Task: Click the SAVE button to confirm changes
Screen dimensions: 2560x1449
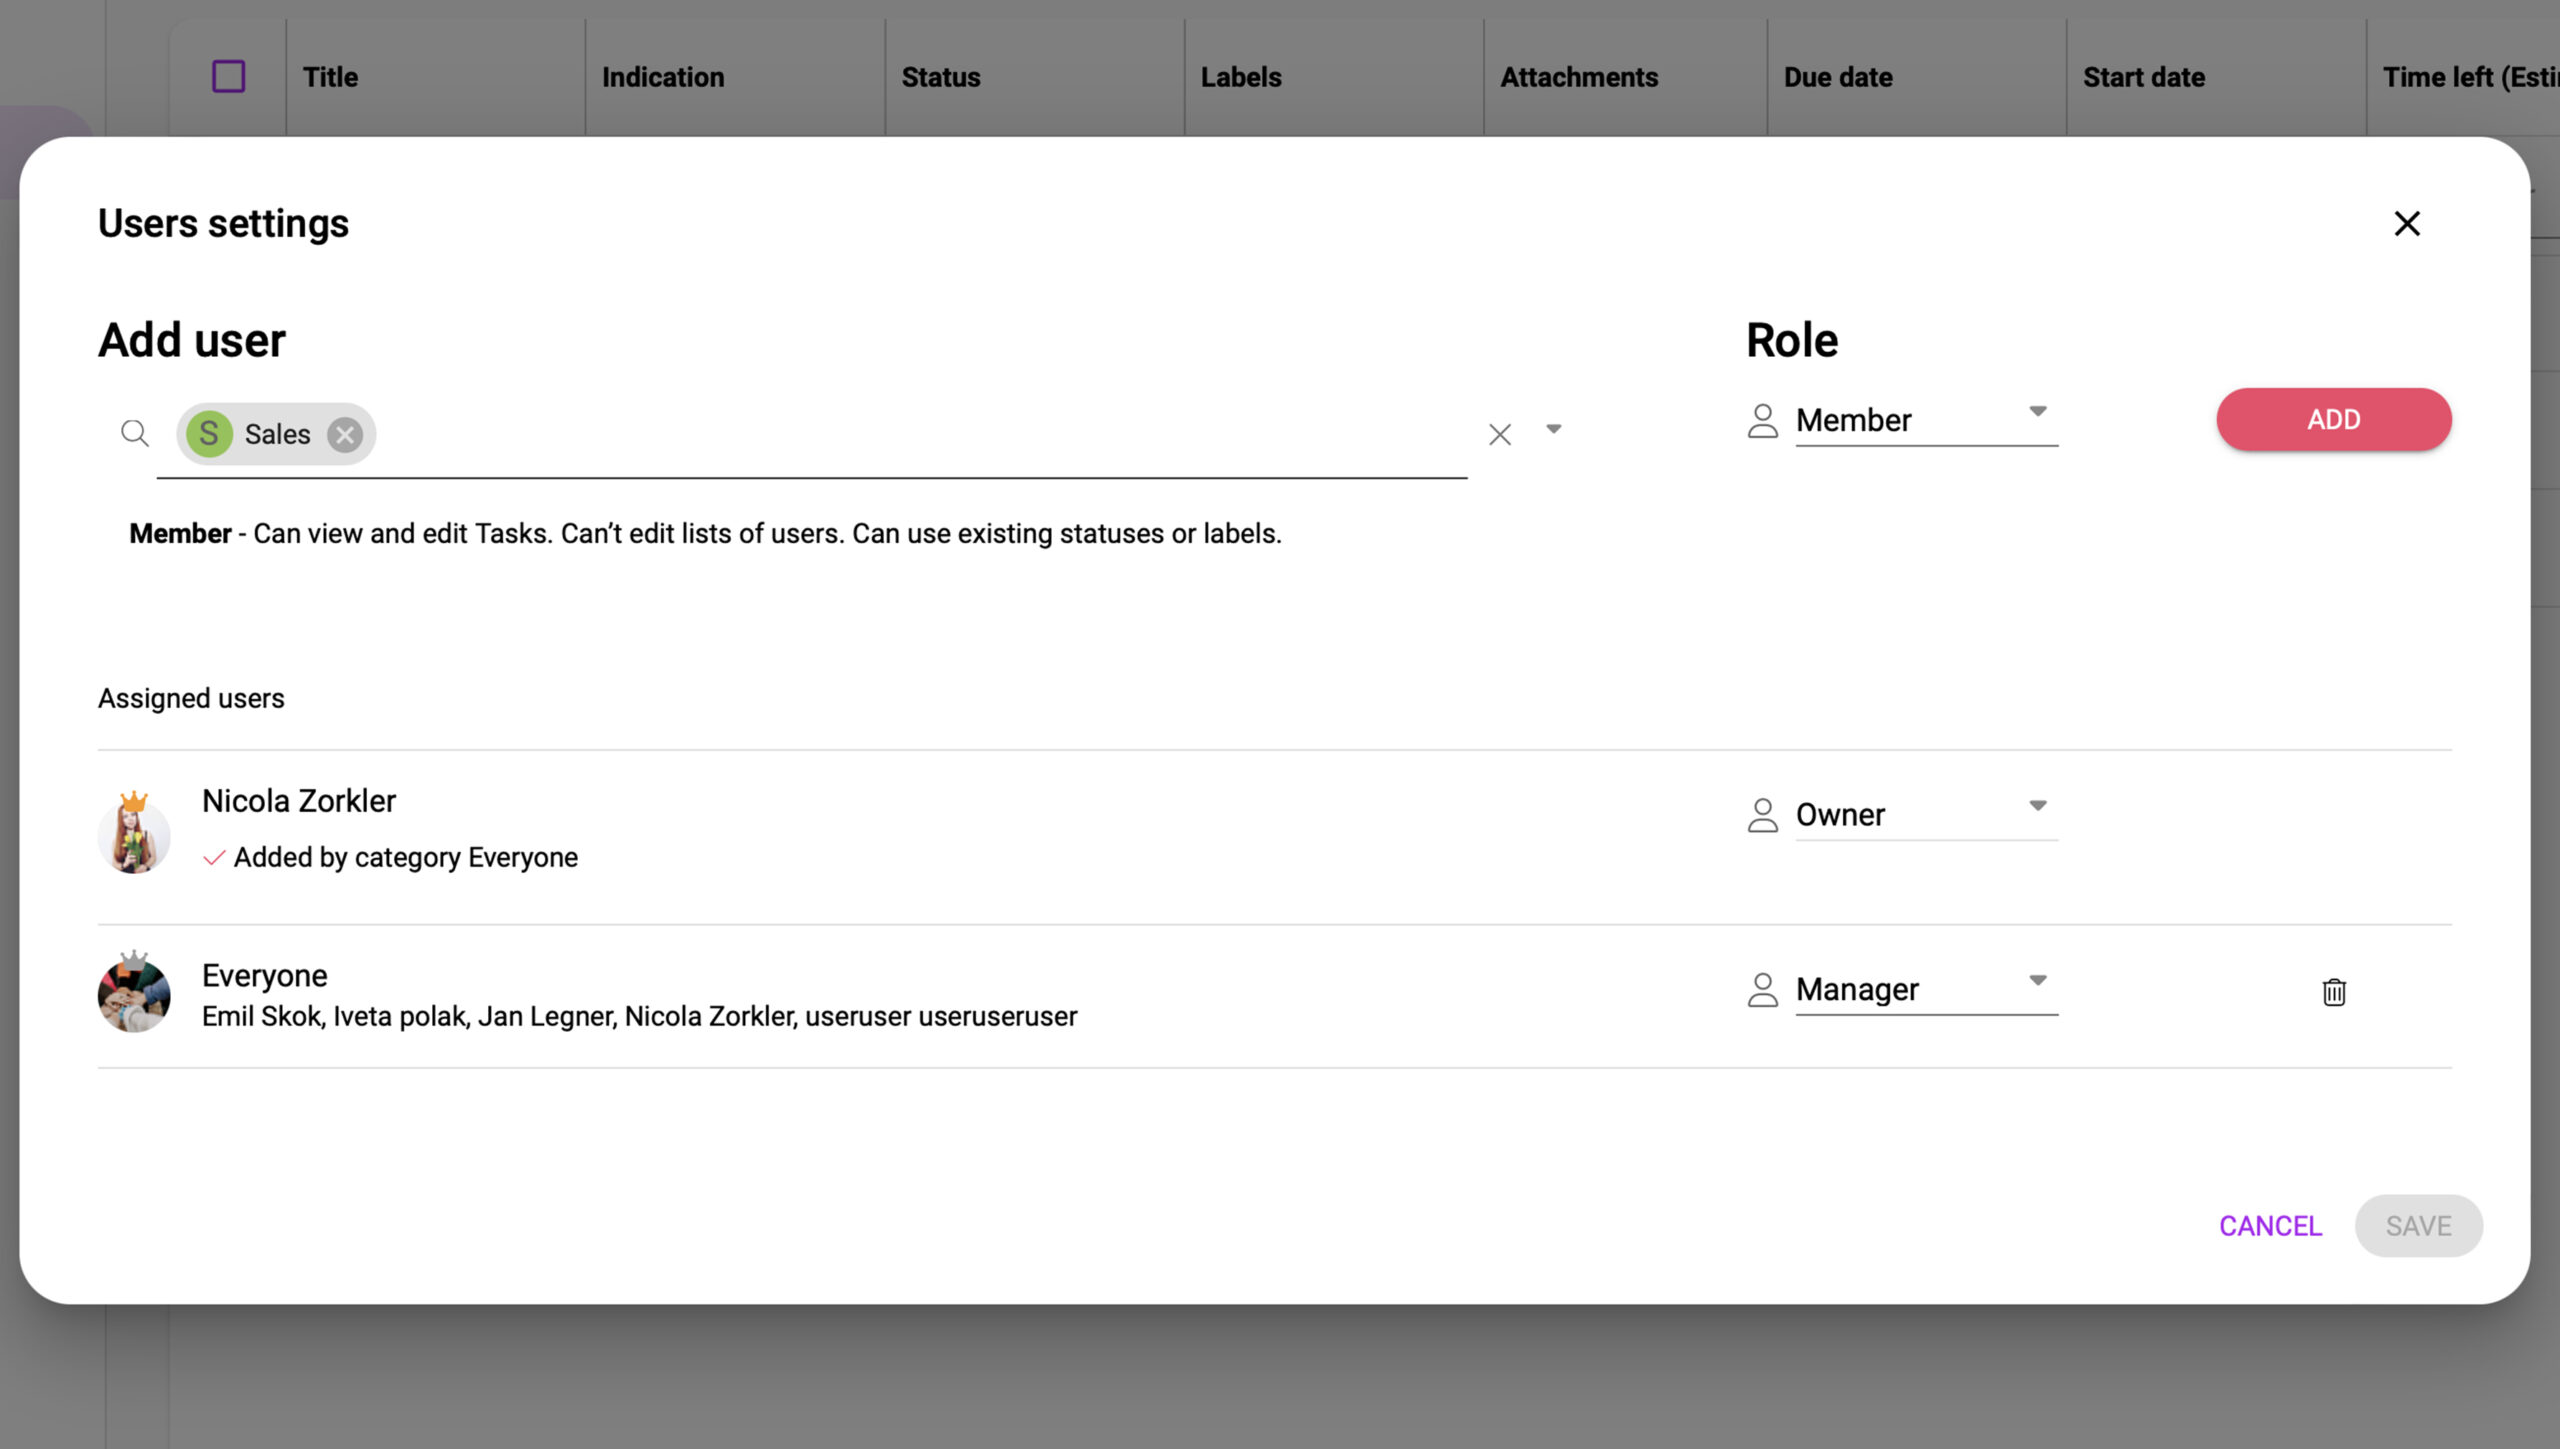Action: point(2418,1226)
